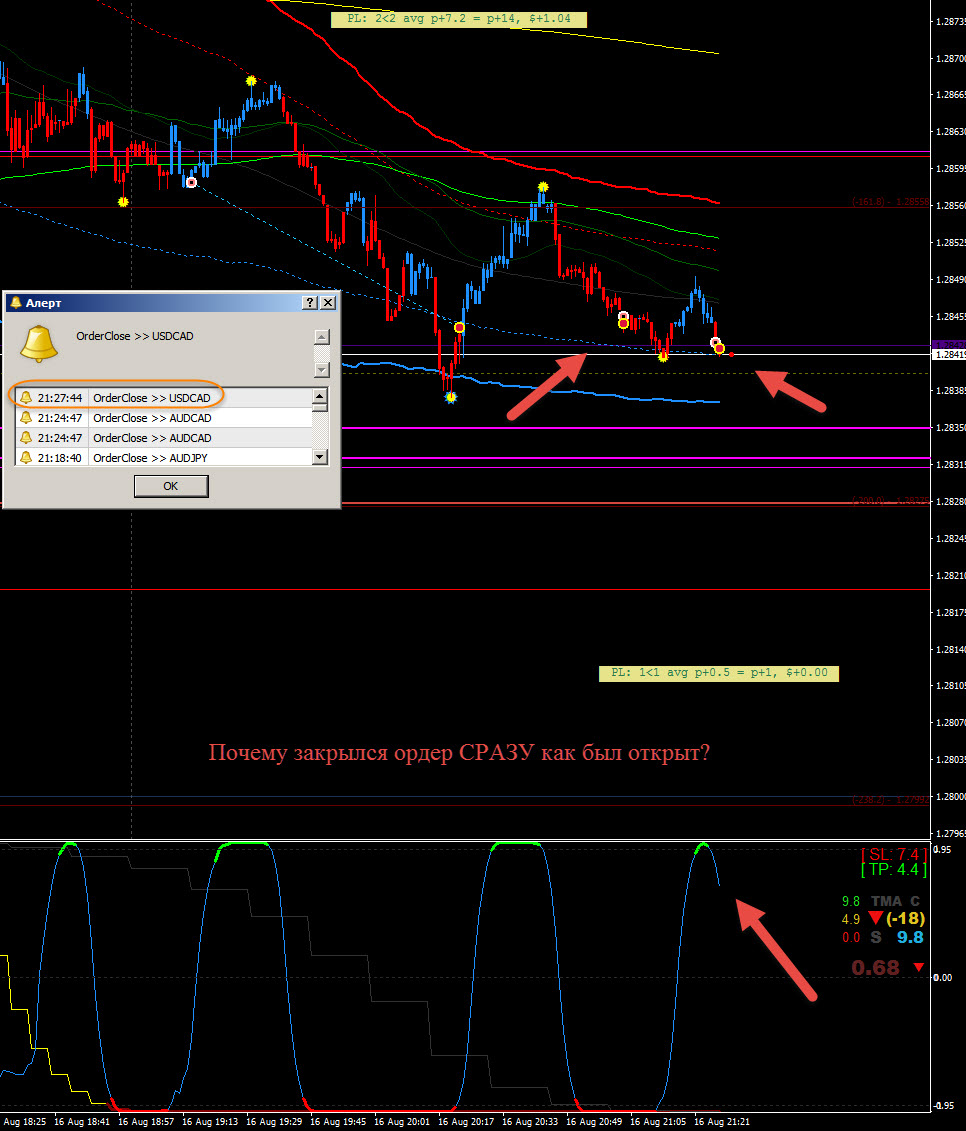Close the Алерт dialog window

[x=328, y=302]
